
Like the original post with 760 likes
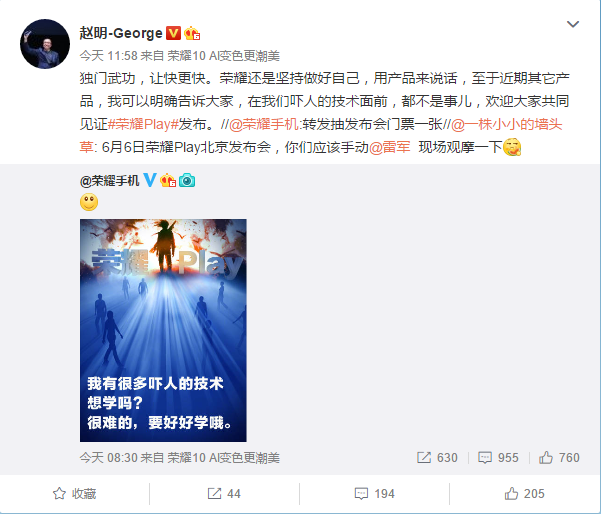pyautogui.click(x=559, y=458)
